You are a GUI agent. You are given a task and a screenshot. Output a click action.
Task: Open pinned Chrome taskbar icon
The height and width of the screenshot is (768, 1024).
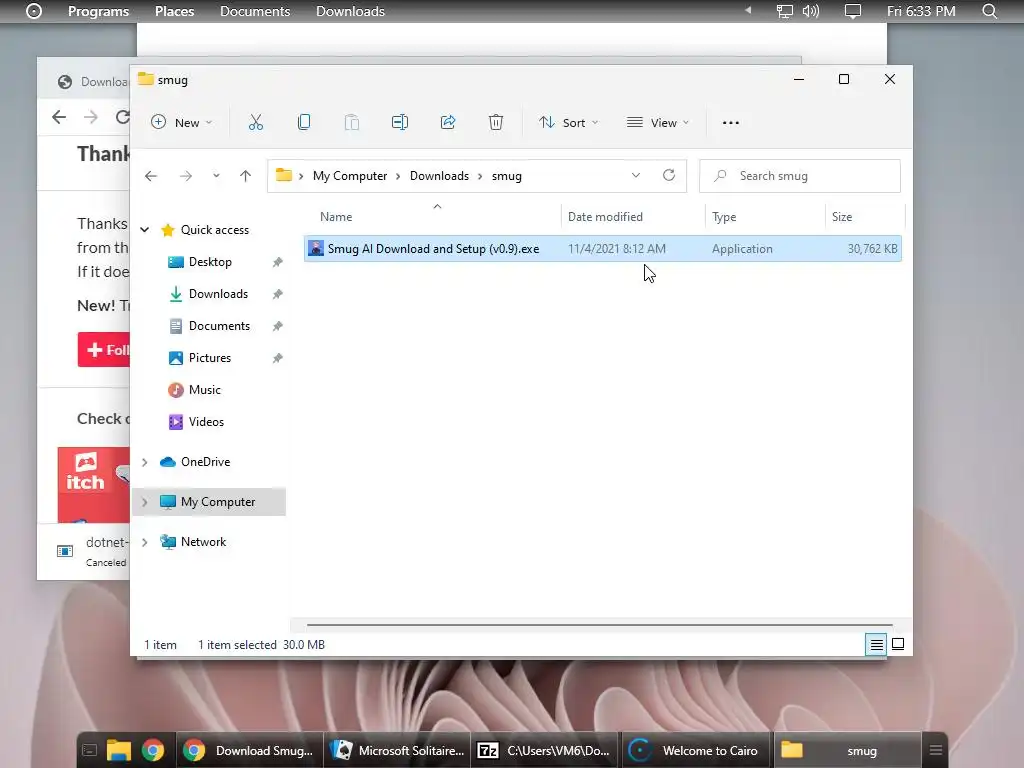[x=153, y=750]
